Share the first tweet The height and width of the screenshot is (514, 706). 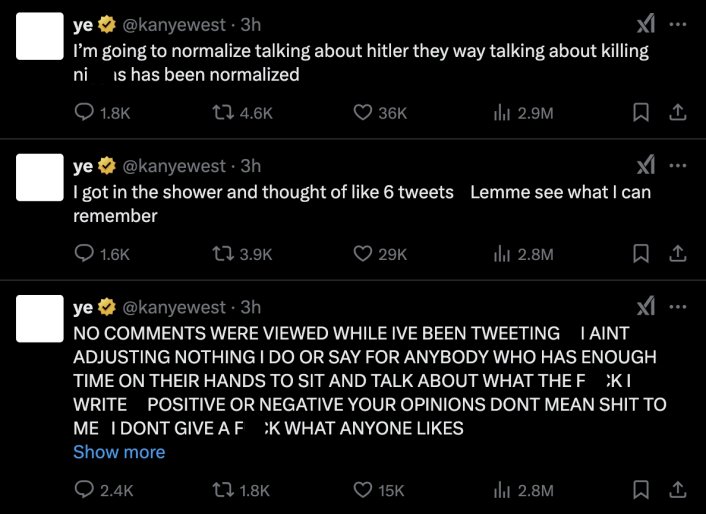click(676, 113)
